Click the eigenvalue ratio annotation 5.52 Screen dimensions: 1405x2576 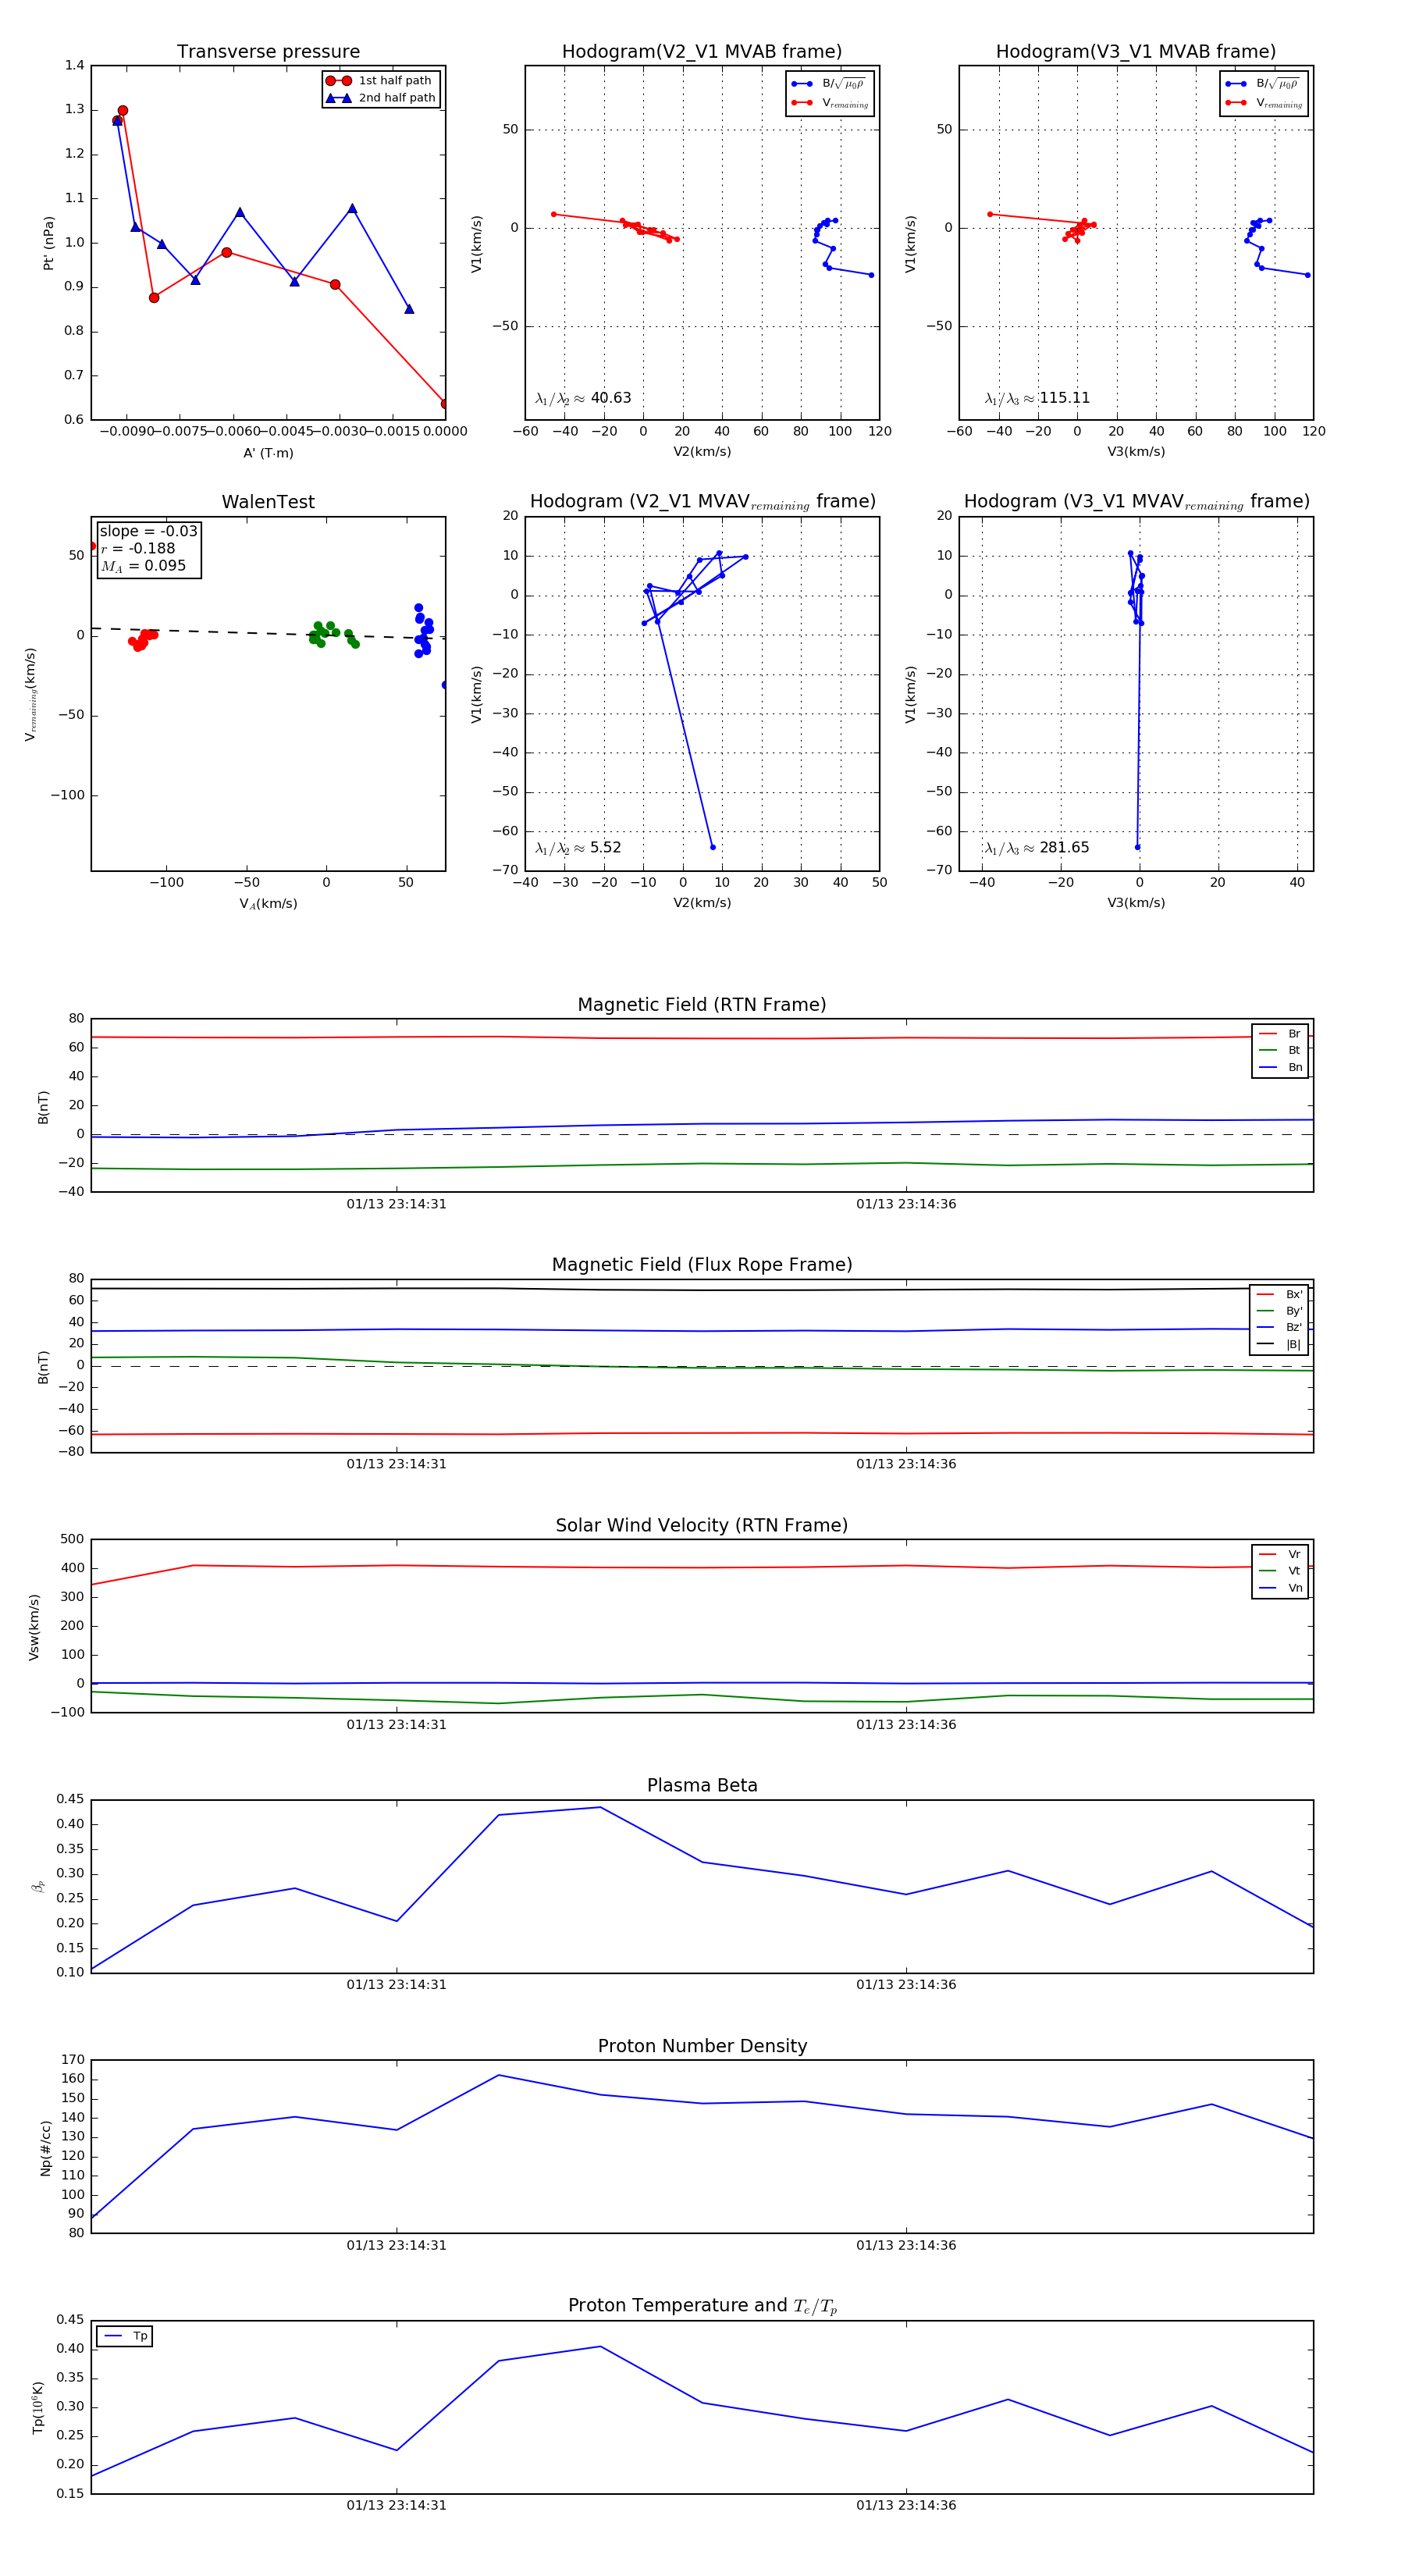coord(578,848)
